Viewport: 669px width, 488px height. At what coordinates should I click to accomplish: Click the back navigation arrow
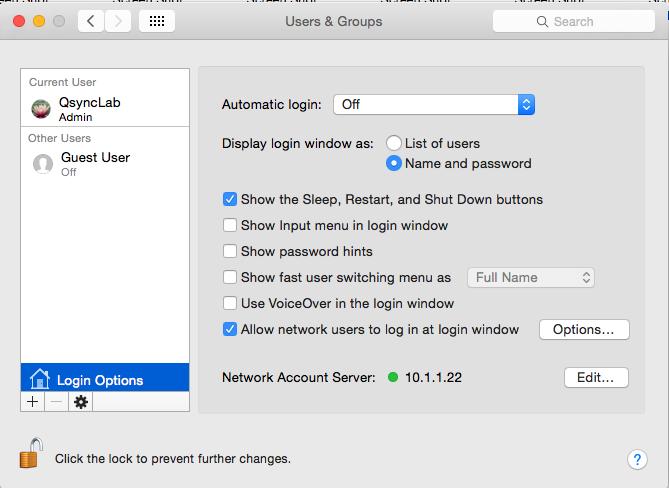pos(91,21)
